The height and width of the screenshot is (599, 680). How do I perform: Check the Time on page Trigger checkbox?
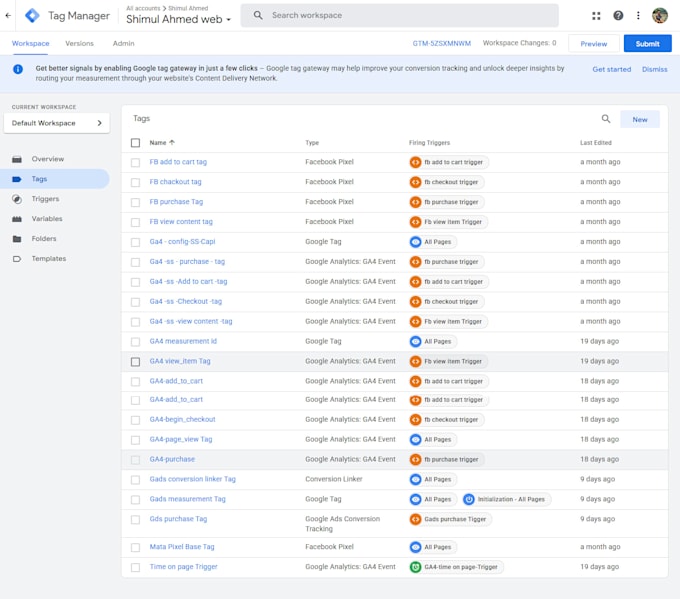click(x=135, y=567)
